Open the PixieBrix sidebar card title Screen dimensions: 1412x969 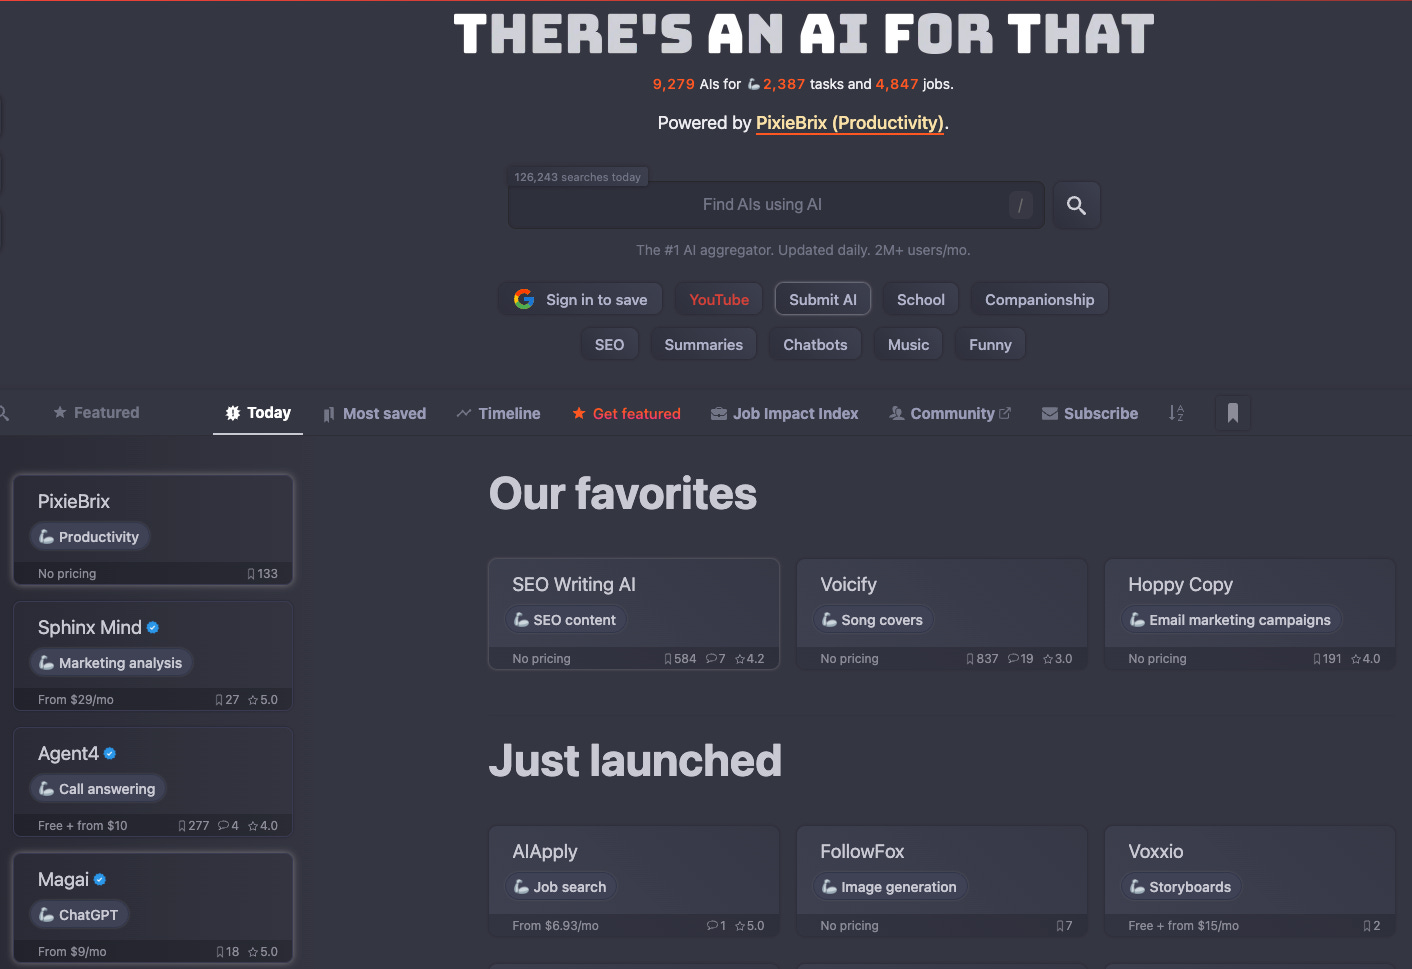(x=74, y=502)
